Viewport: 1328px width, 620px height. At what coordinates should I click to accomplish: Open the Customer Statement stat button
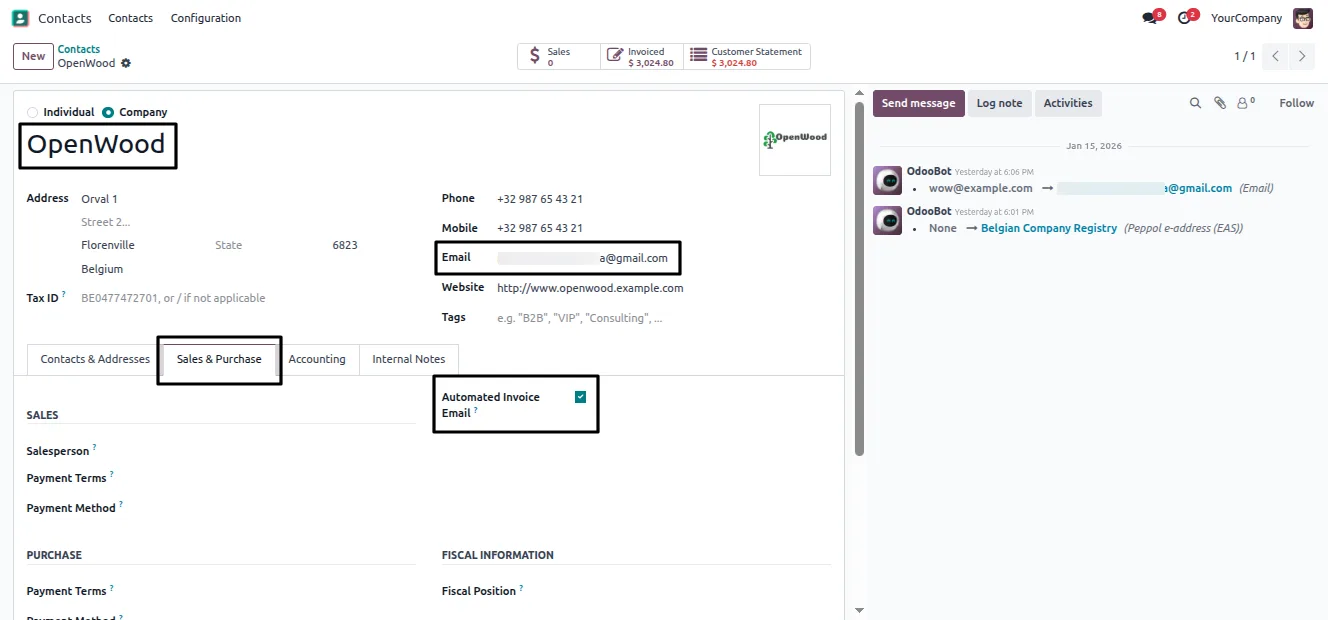point(747,57)
